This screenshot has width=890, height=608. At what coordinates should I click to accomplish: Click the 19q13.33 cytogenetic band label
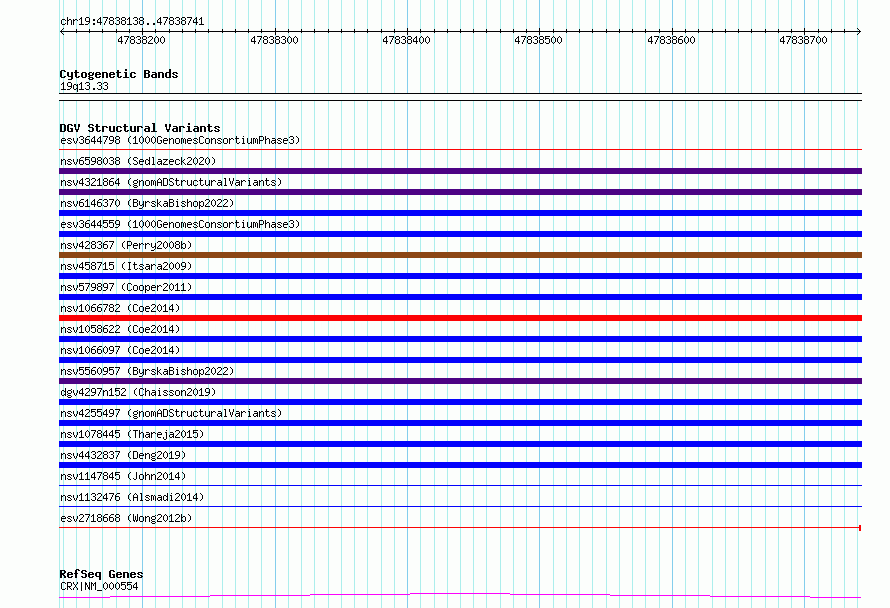(x=84, y=86)
